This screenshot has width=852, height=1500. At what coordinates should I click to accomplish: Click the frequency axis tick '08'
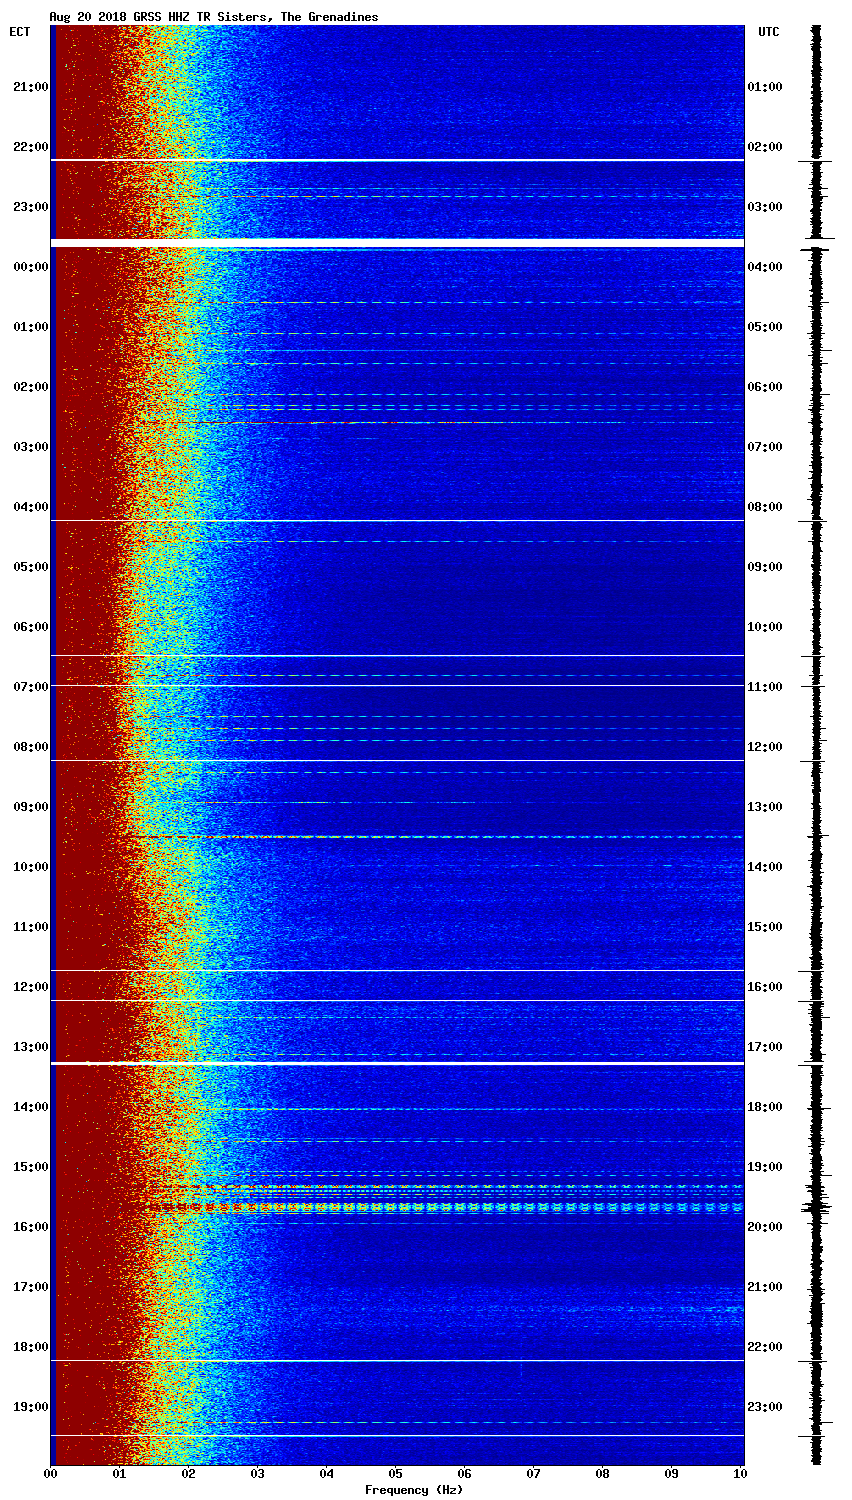603,1473
